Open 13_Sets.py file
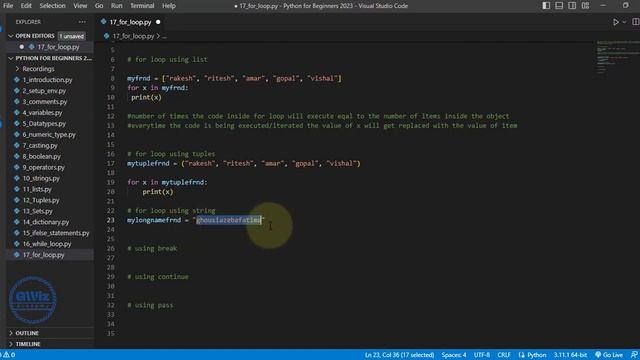Image resolution: width=640 pixels, height=360 pixels. [x=38, y=211]
